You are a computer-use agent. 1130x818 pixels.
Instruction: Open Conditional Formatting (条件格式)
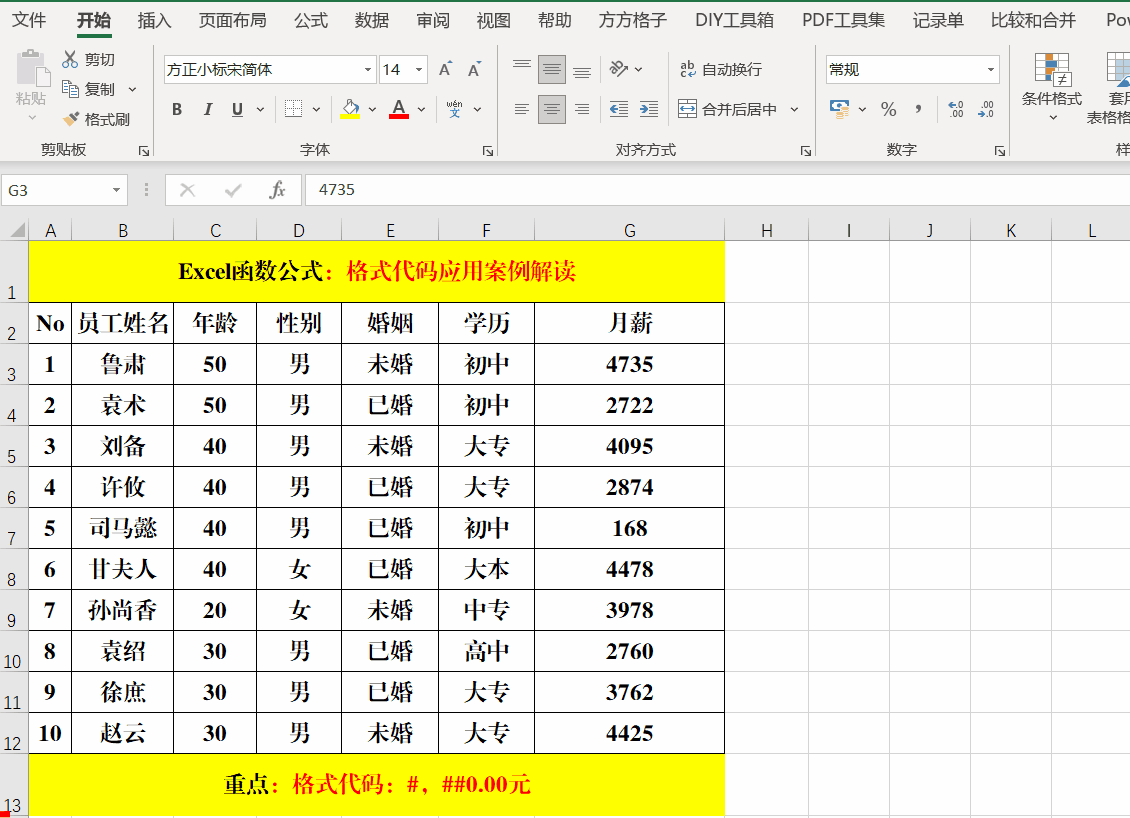pos(1051,86)
